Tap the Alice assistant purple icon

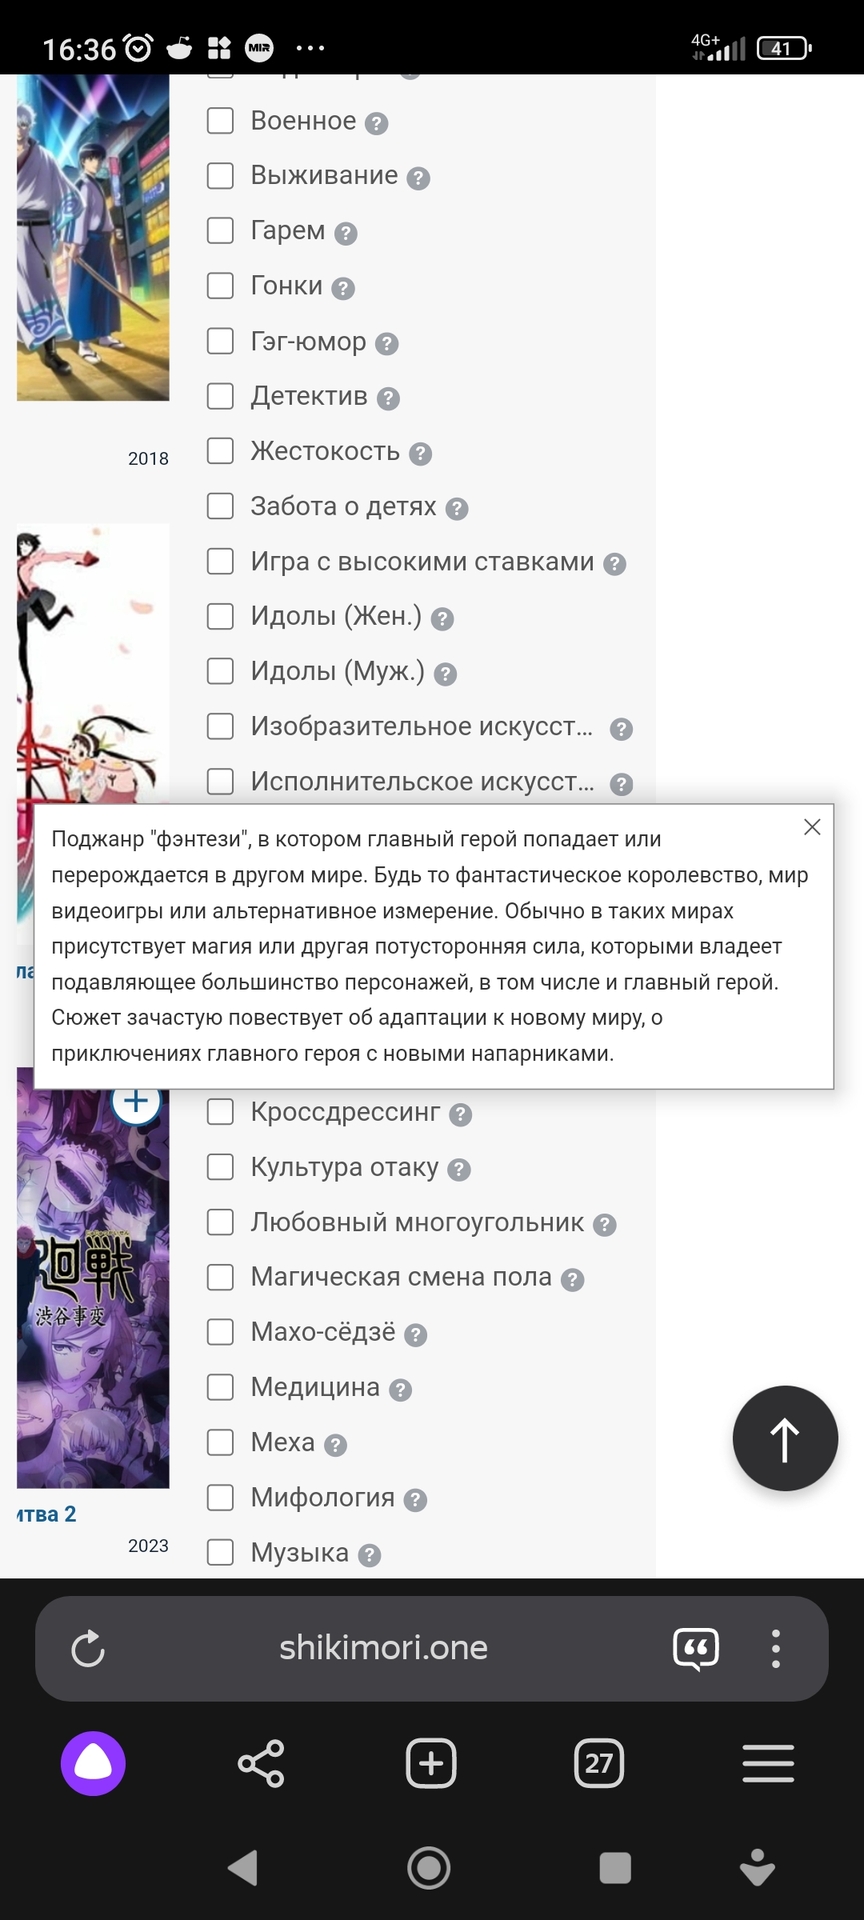(93, 1763)
